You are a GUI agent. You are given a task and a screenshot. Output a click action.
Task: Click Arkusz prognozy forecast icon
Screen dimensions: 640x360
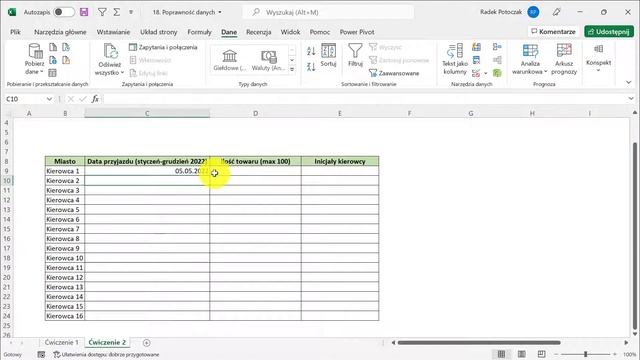(564, 51)
